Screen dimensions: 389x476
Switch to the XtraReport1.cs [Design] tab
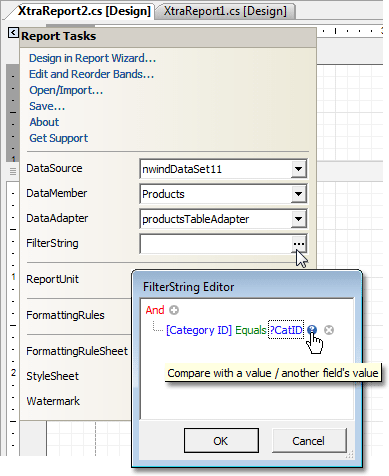tap(225, 11)
